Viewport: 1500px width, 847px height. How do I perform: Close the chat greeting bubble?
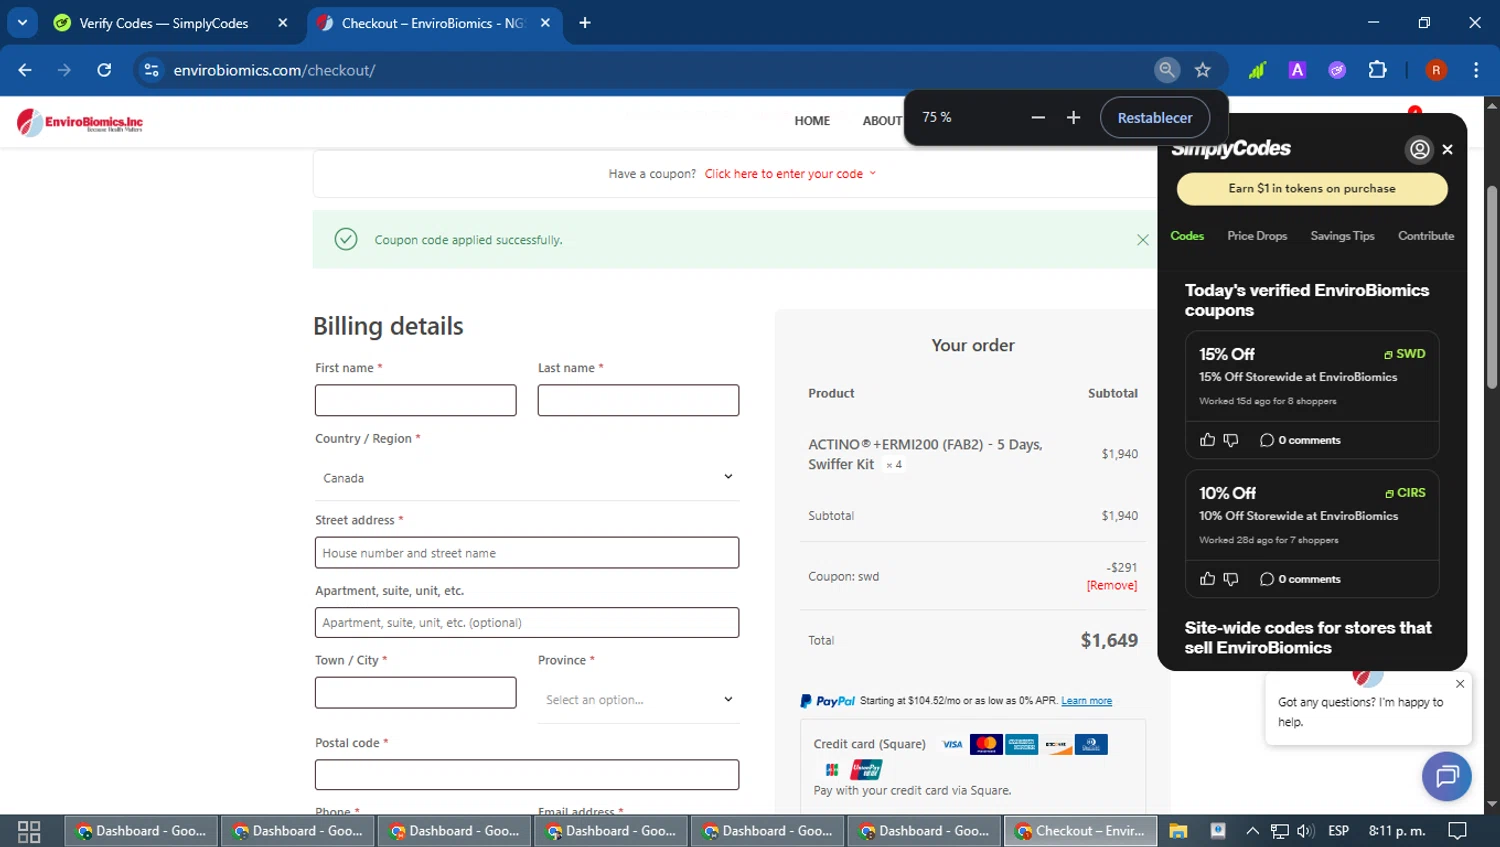pyautogui.click(x=1460, y=684)
